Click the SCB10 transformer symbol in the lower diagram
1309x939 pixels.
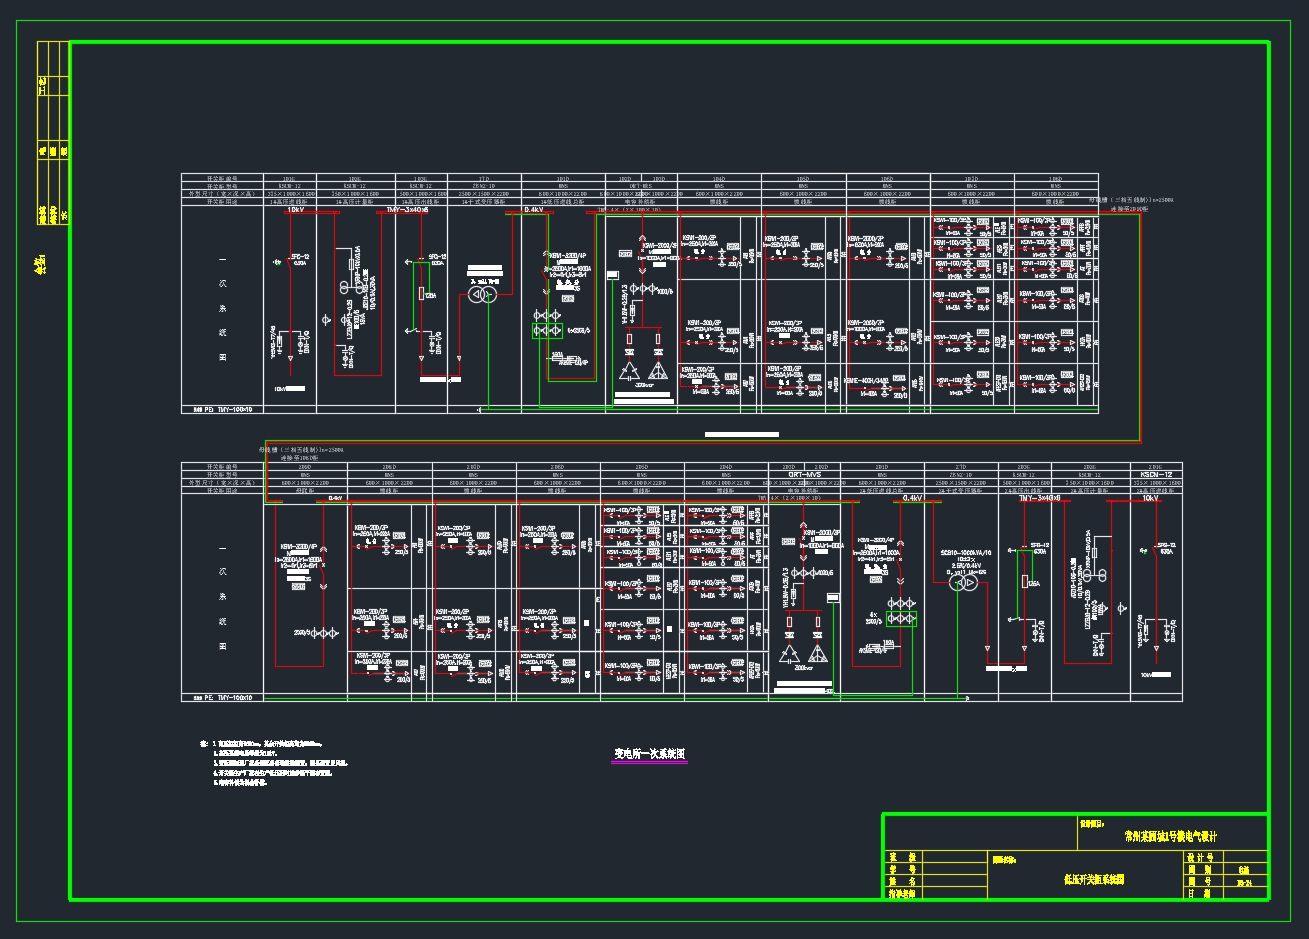coord(962,583)
